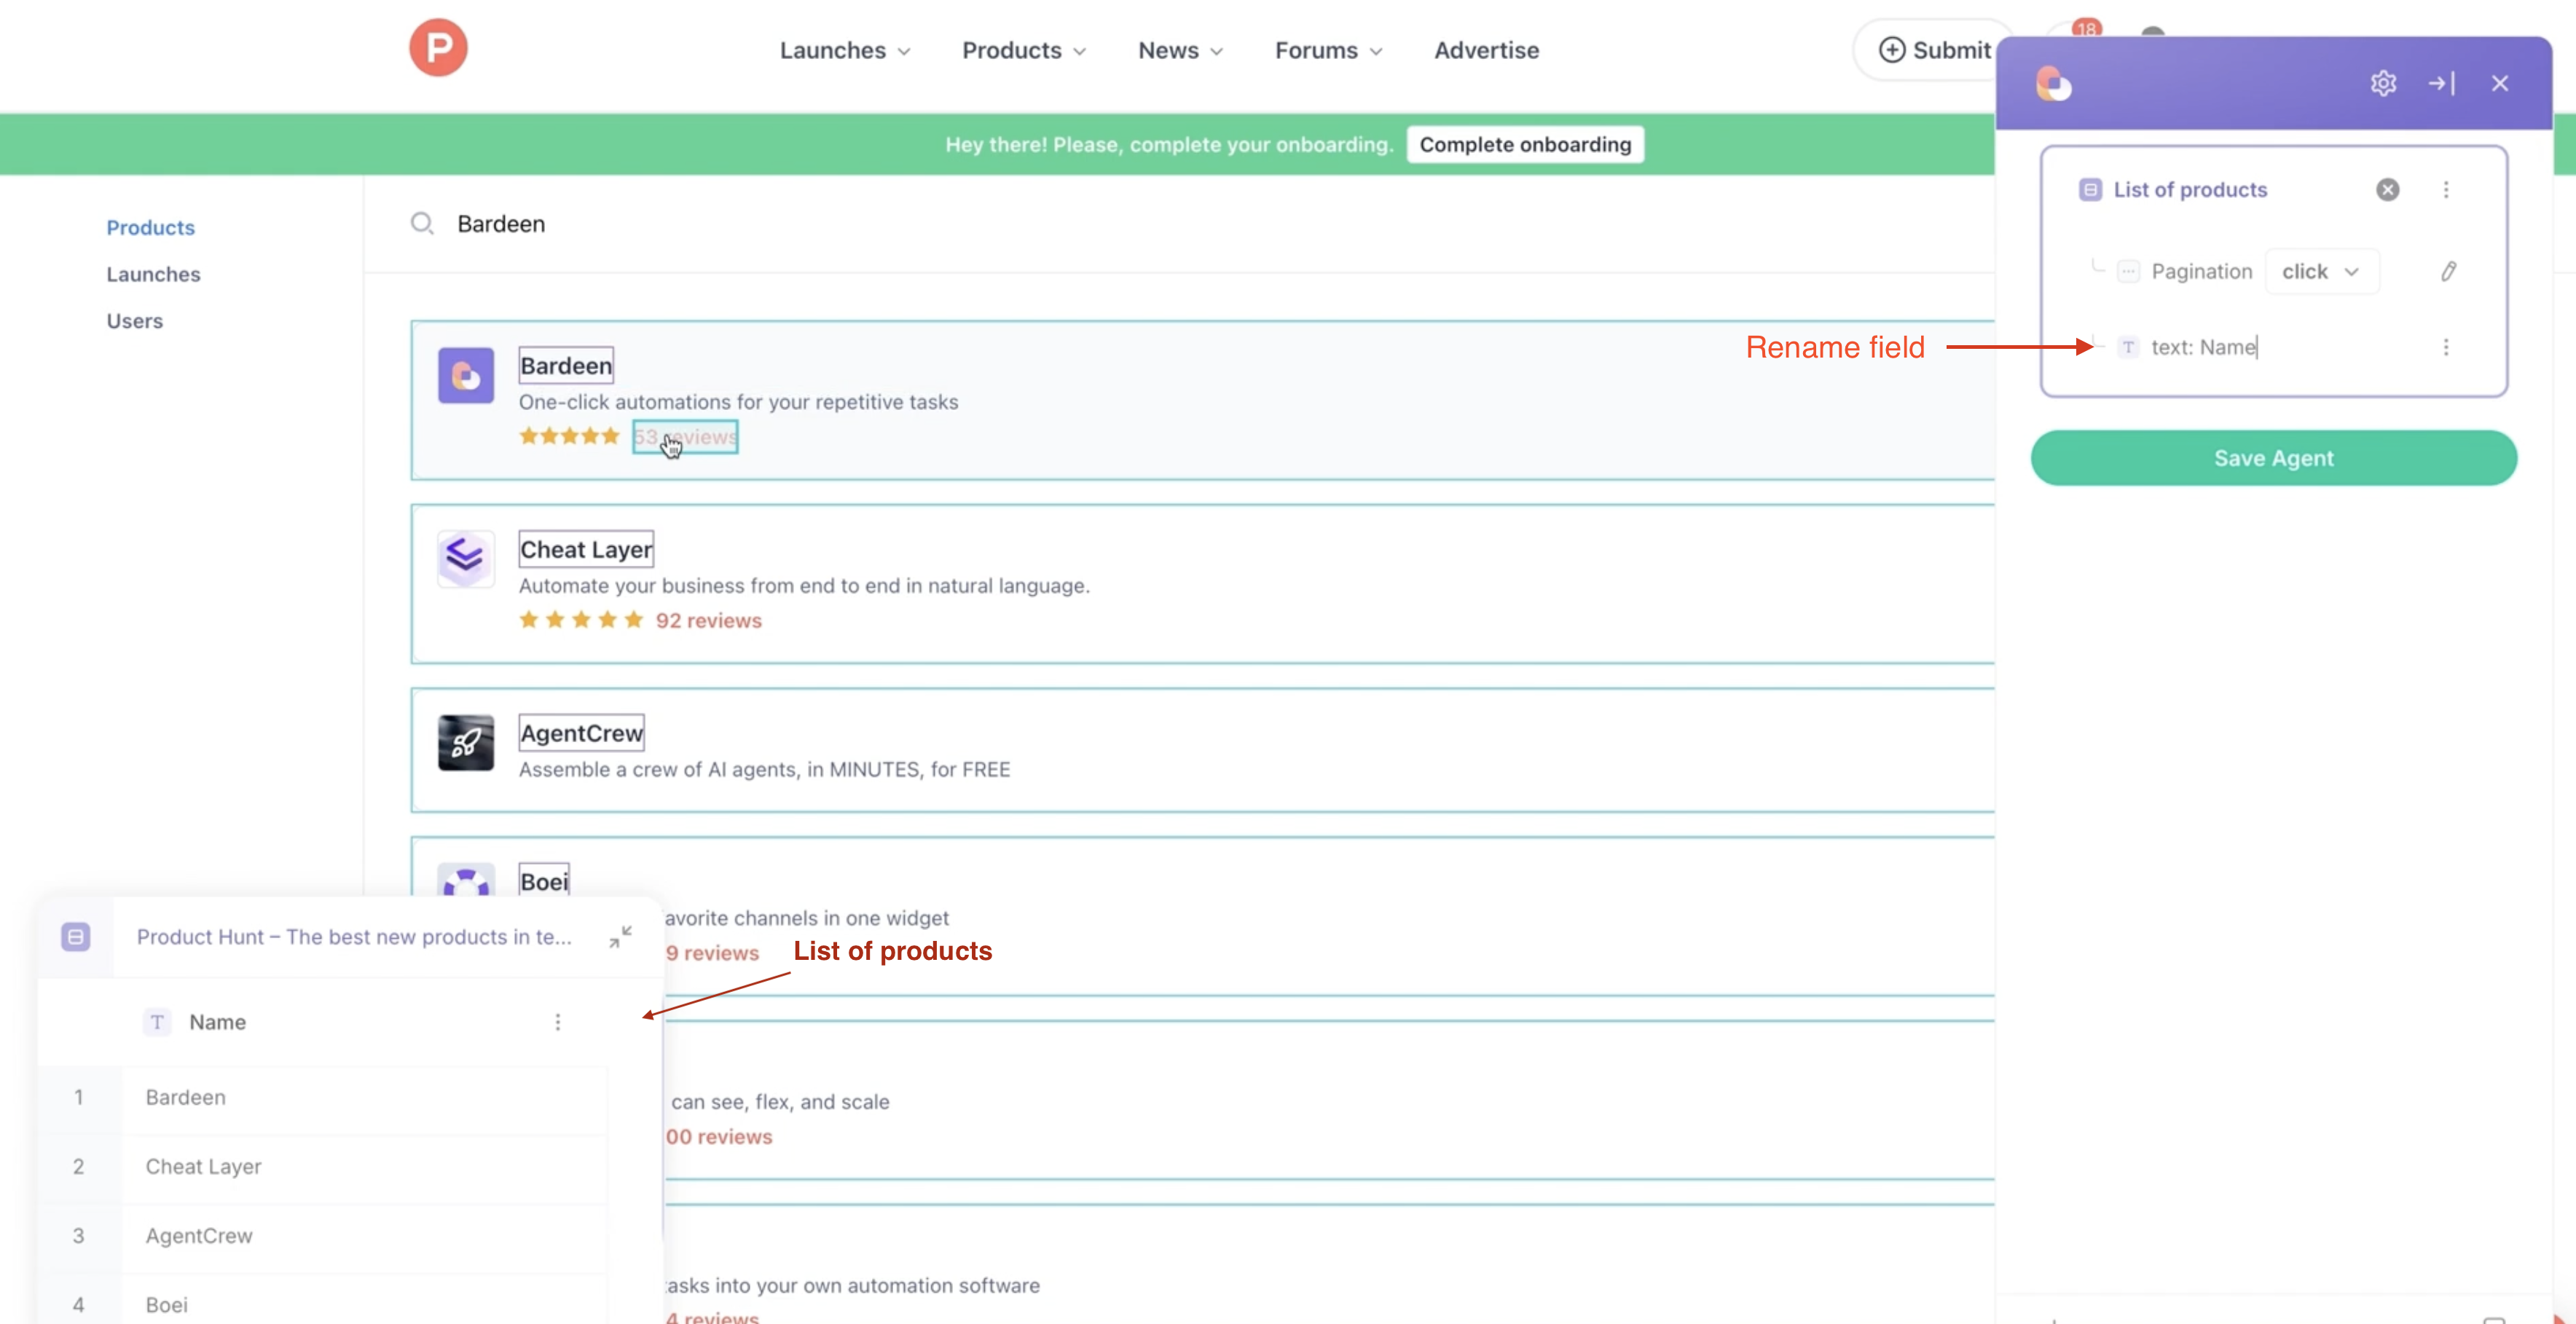The width and height of the screenshot is (2576, 1324).
Task: Click the List of products title
Action: click(x=2190, y=190)
